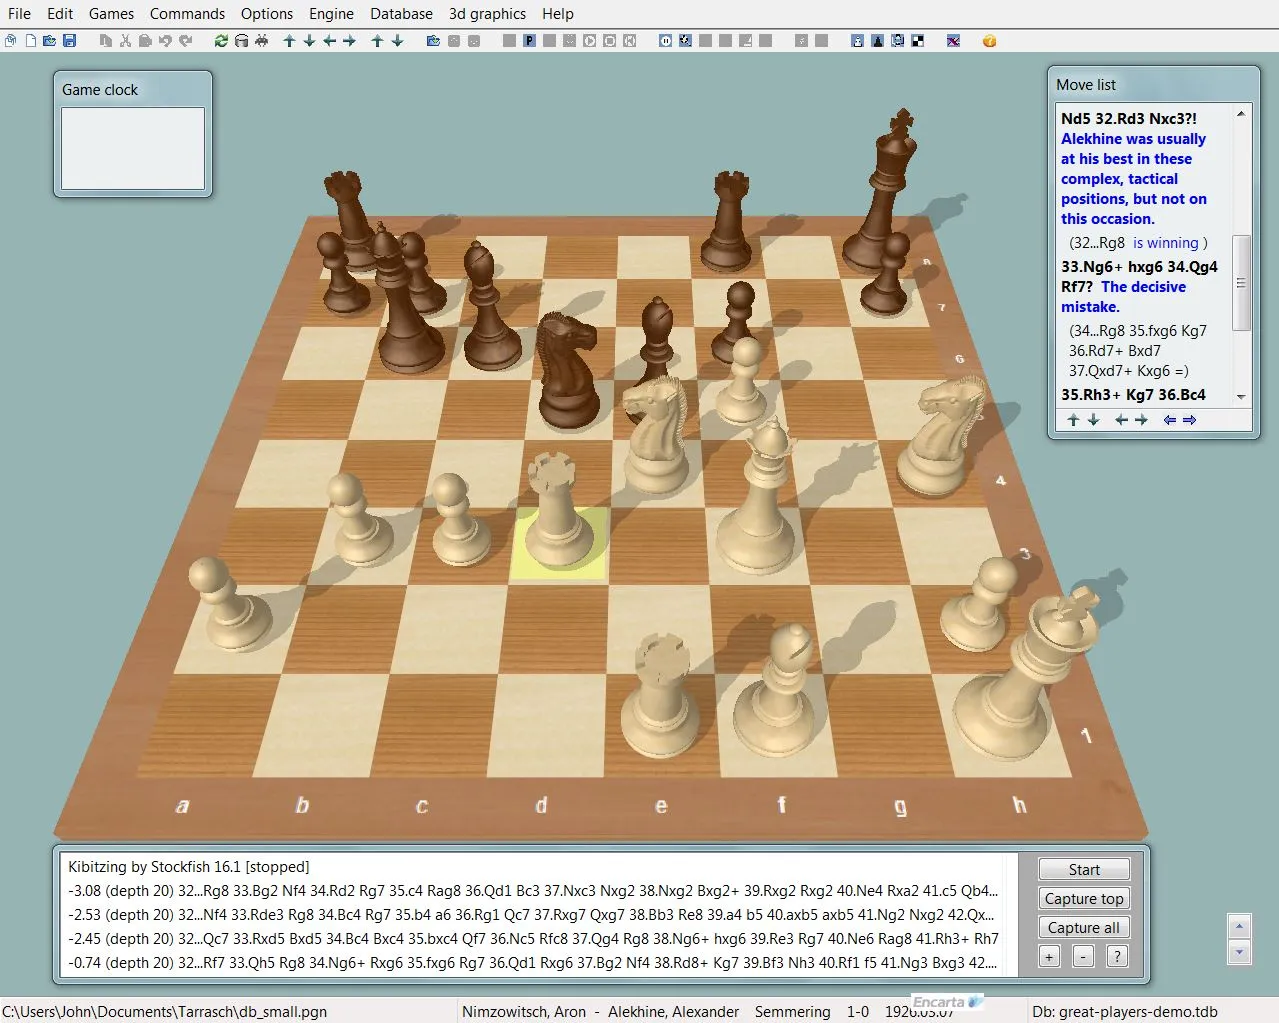
Task: Open the 3d graphics menu
Action: (x=487, y=13)
